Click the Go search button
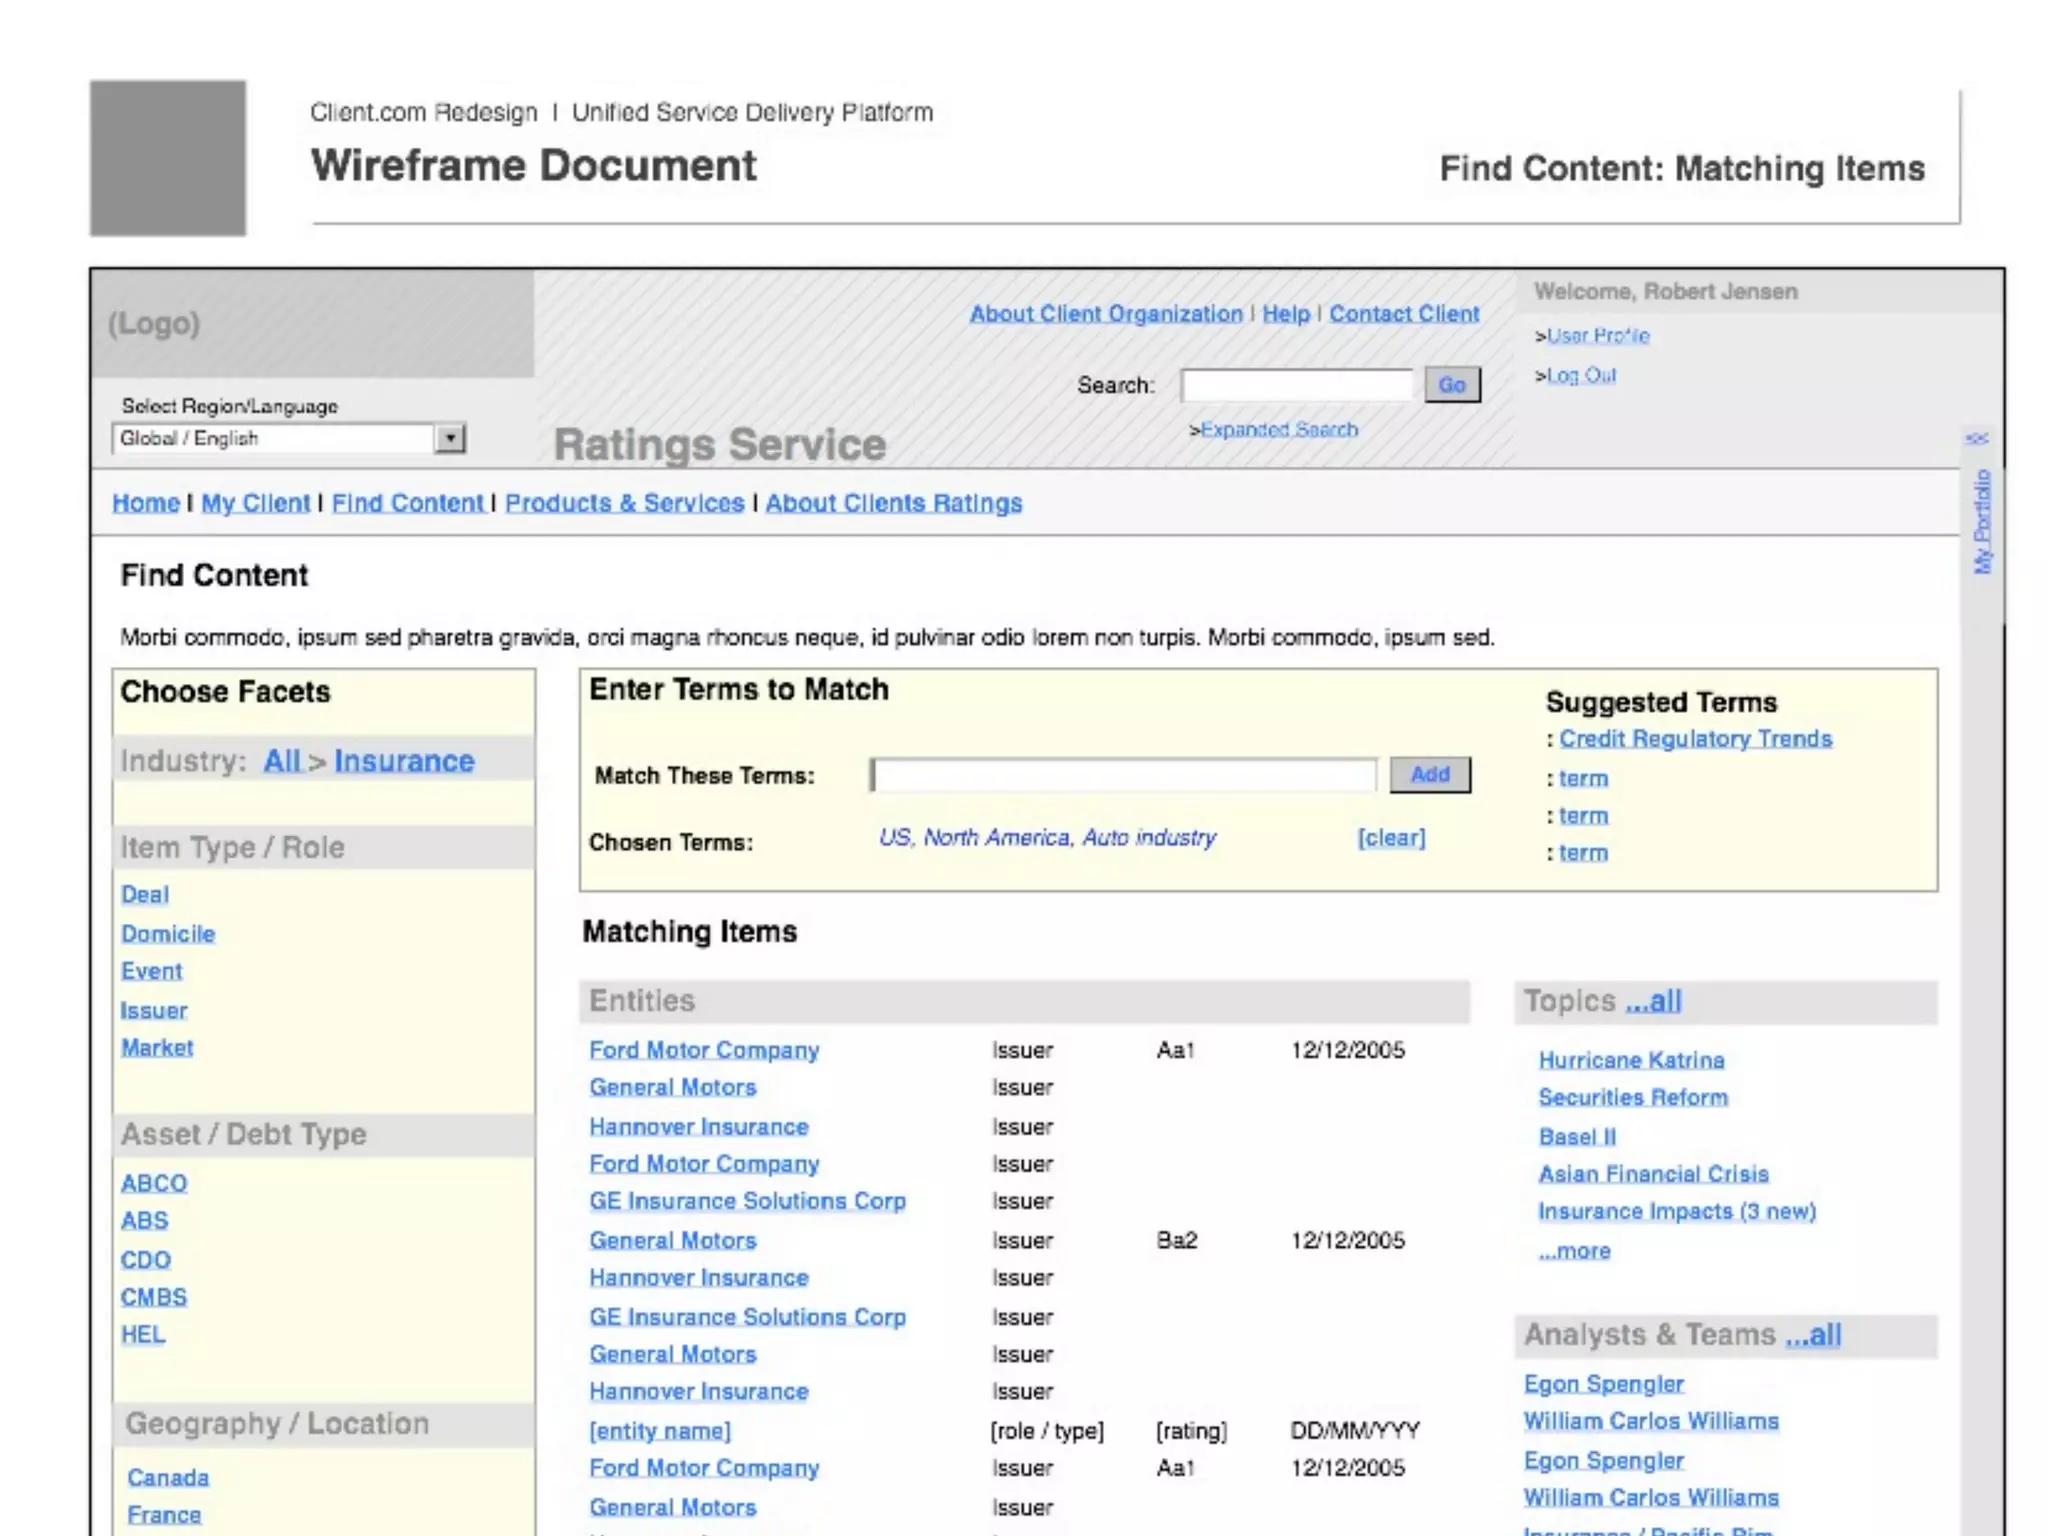The height and width of the screenshot is (1536, 2048). click(1451, 385)
